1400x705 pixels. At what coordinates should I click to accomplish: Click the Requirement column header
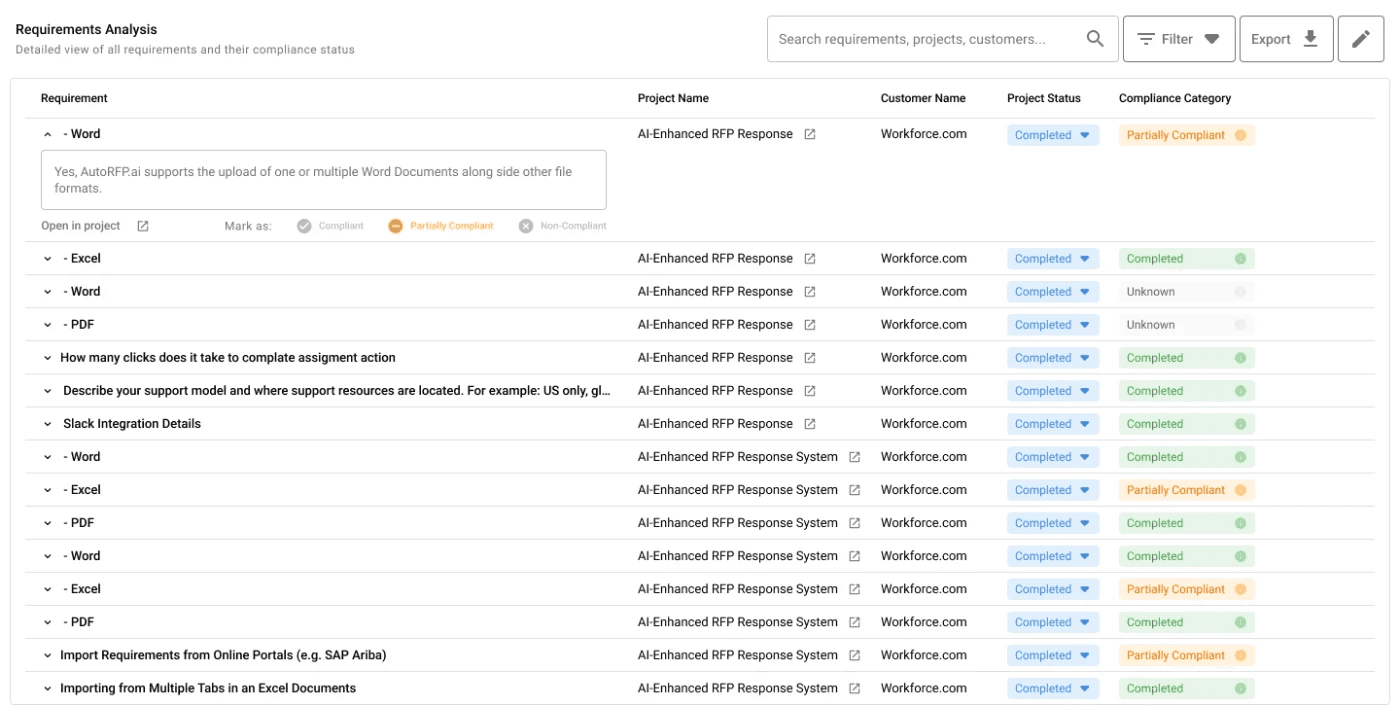coord(74,98)
